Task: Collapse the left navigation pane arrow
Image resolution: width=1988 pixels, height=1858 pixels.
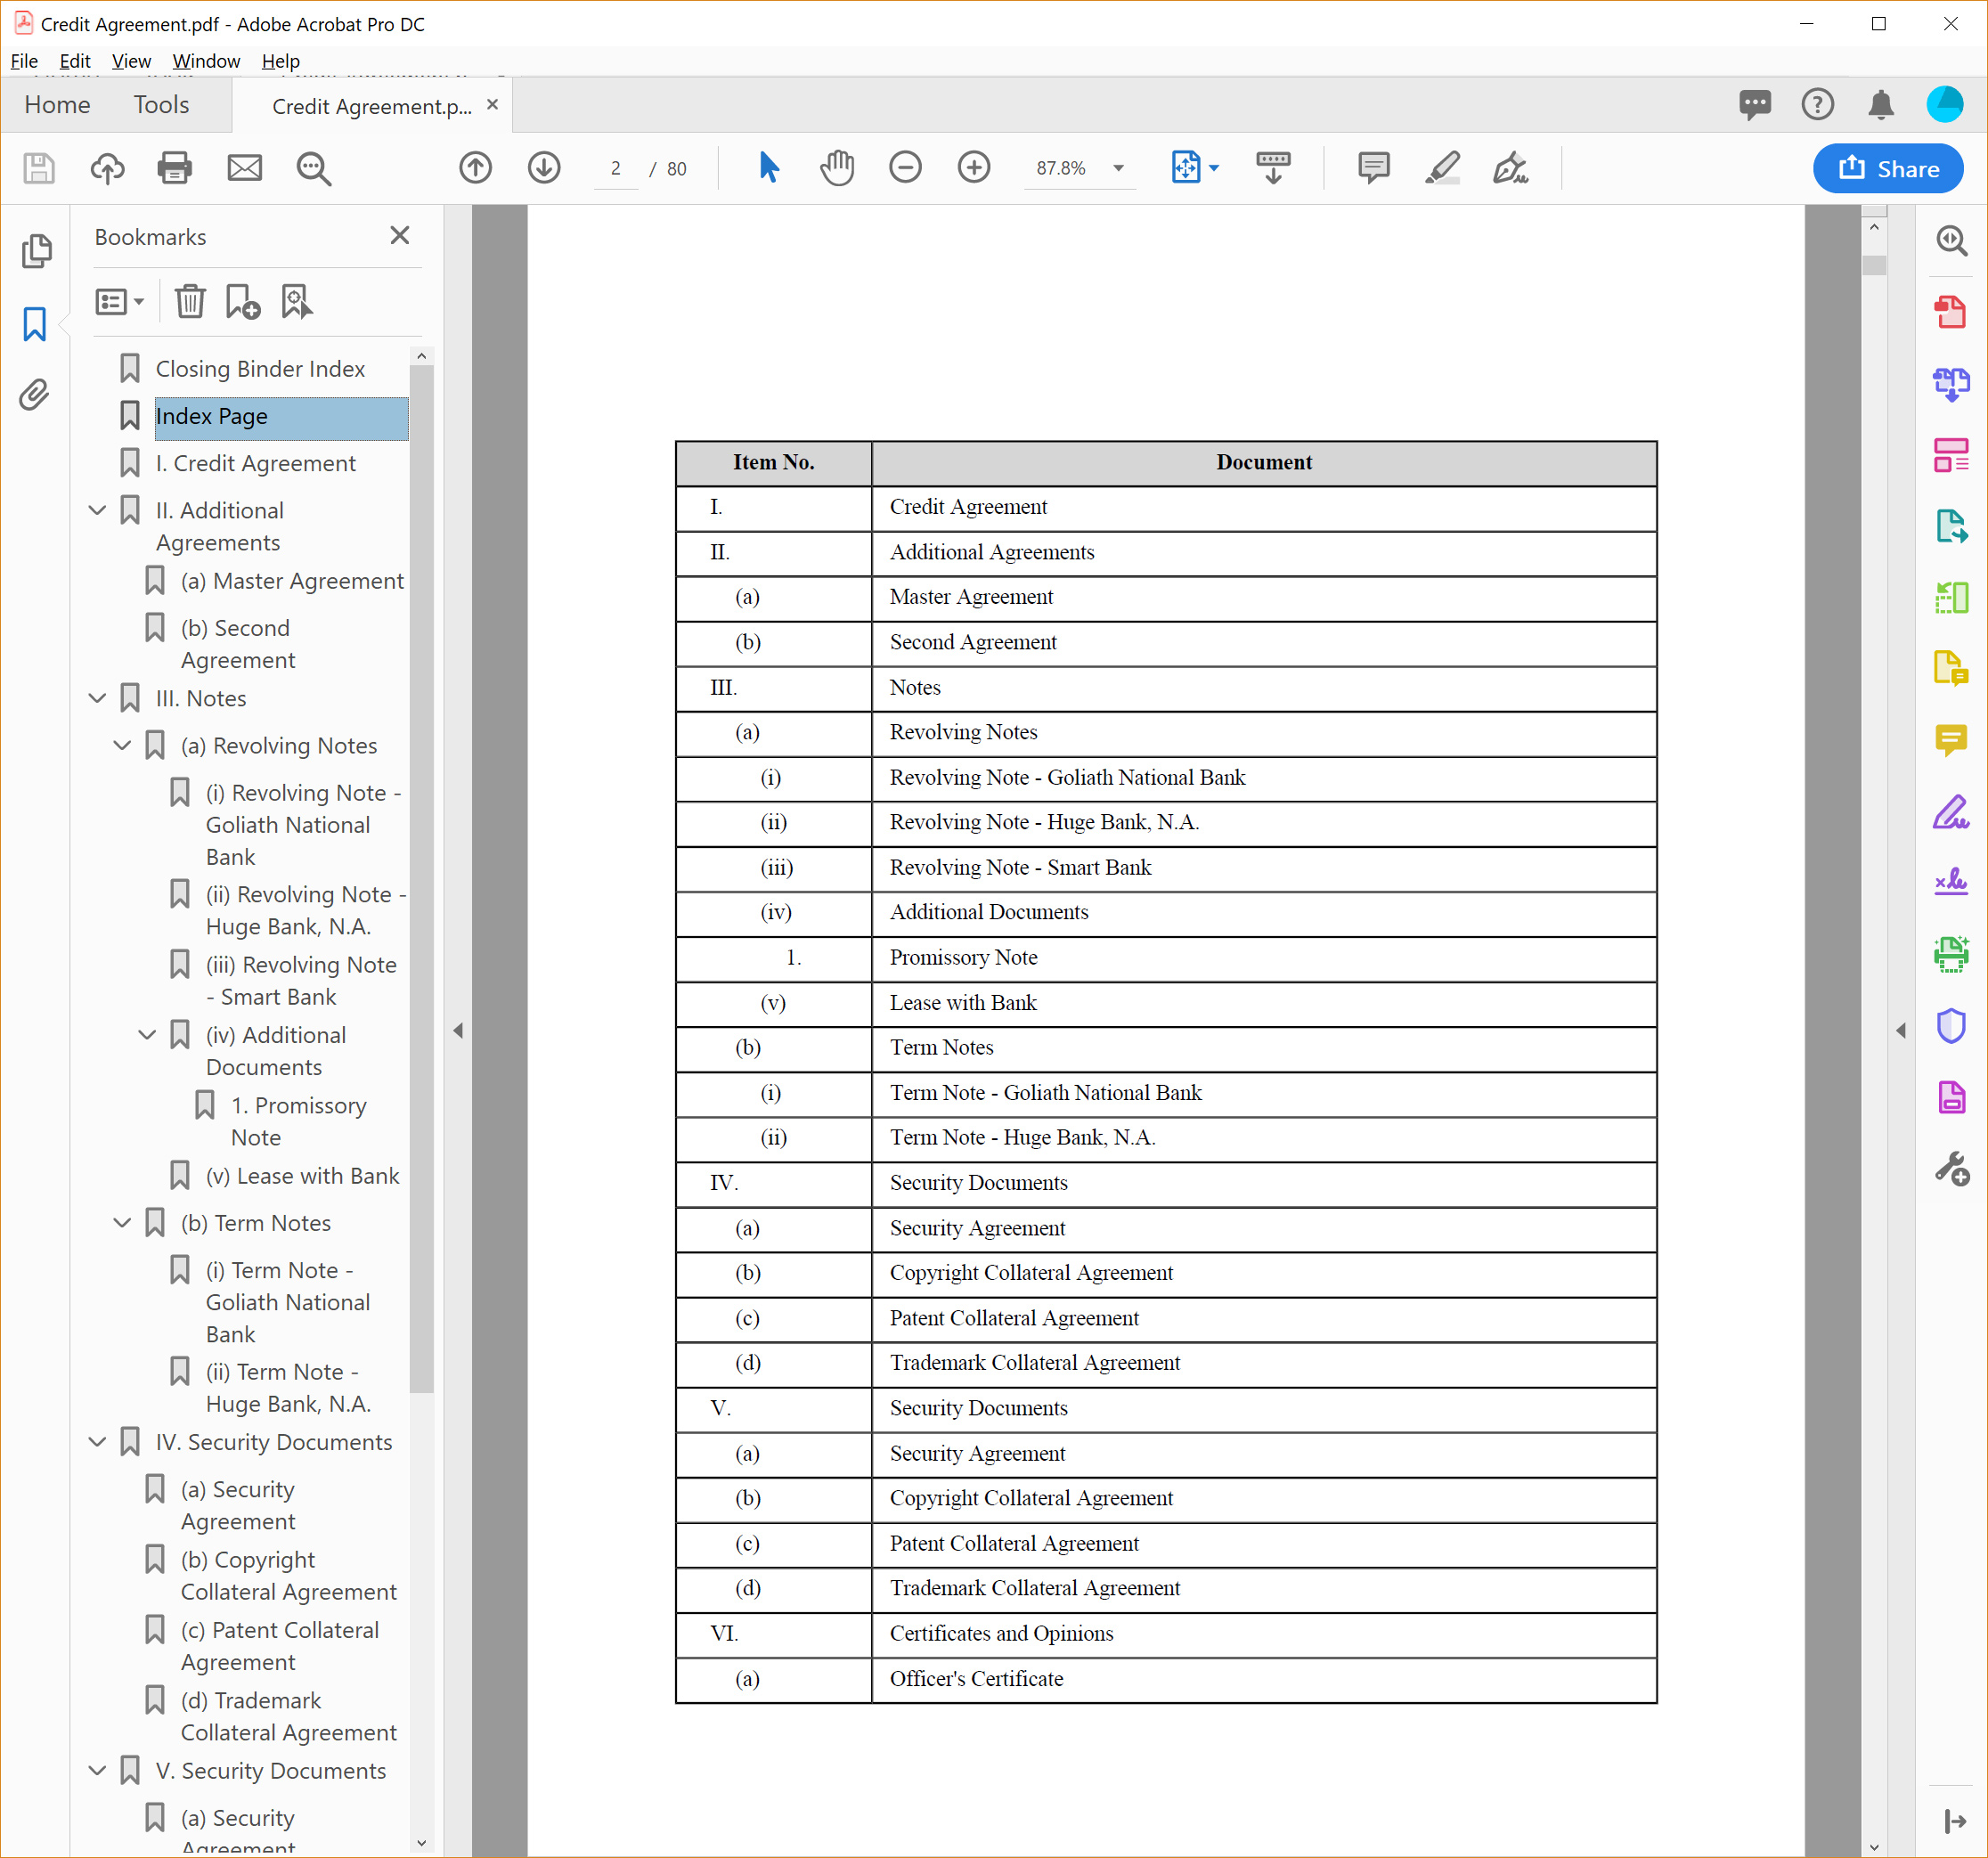Action: (x=458, y=1030)
